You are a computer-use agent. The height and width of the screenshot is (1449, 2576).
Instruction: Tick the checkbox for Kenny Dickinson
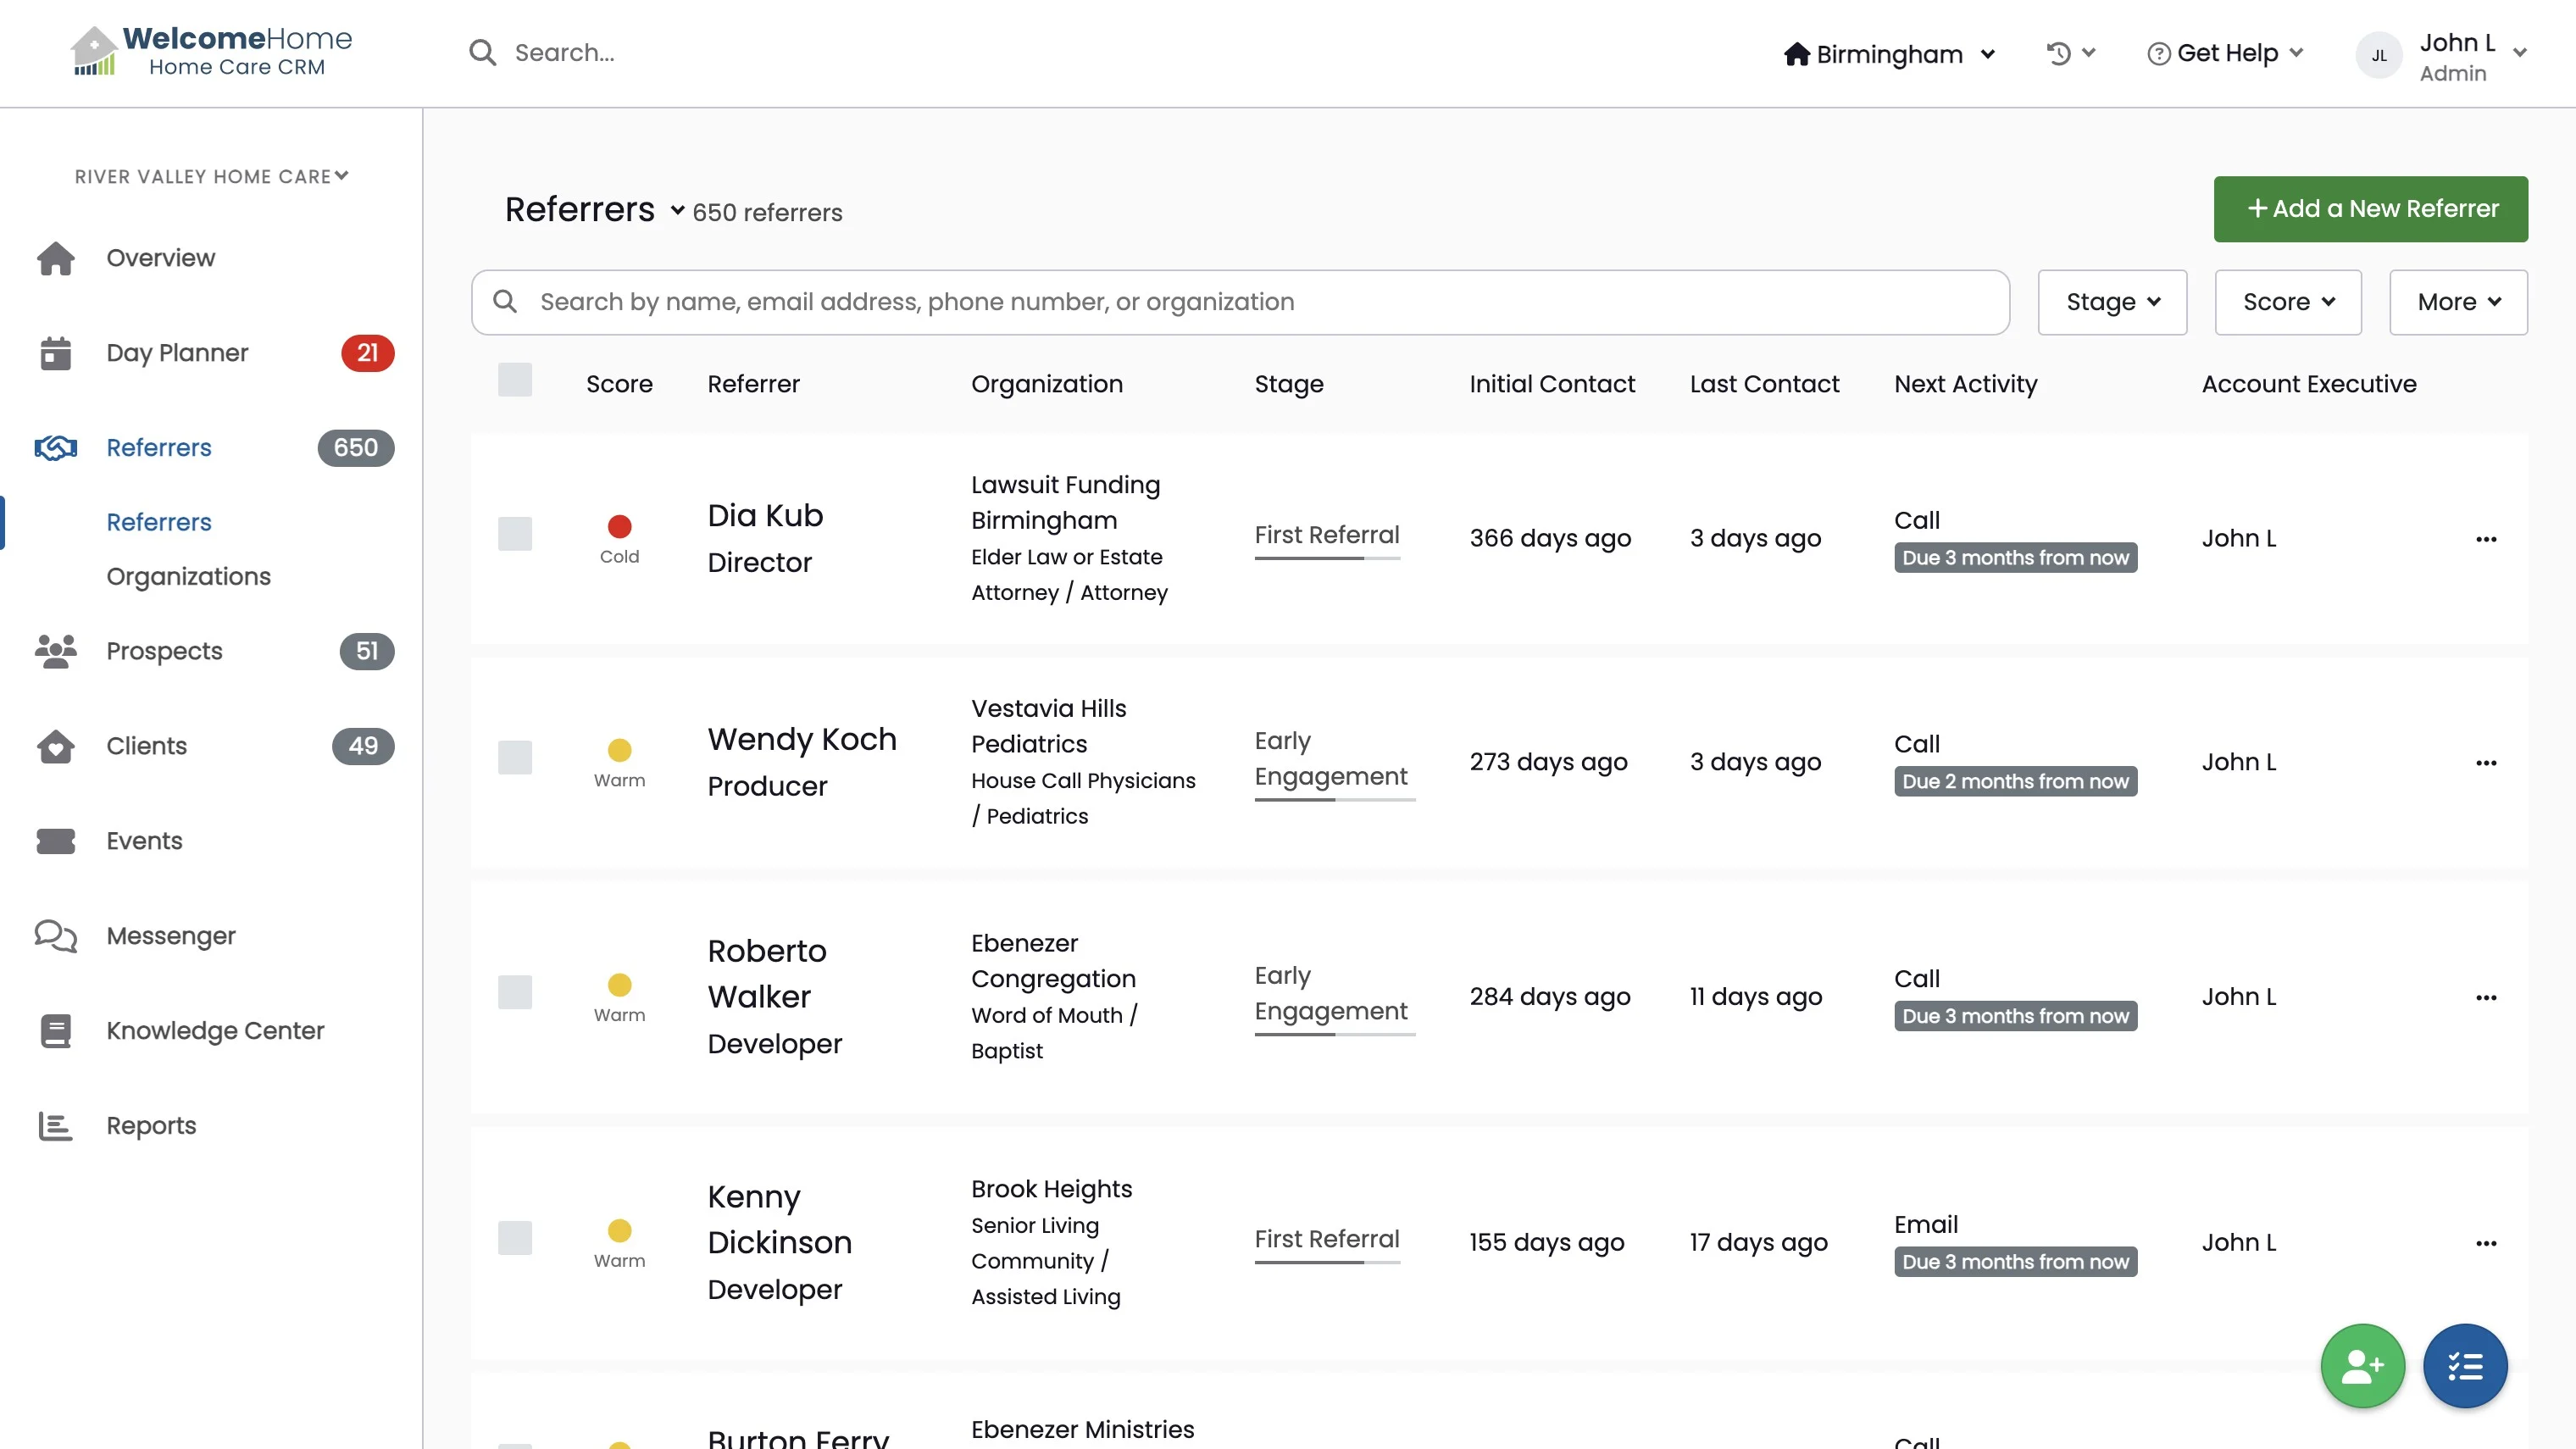tap(515, 1238)
